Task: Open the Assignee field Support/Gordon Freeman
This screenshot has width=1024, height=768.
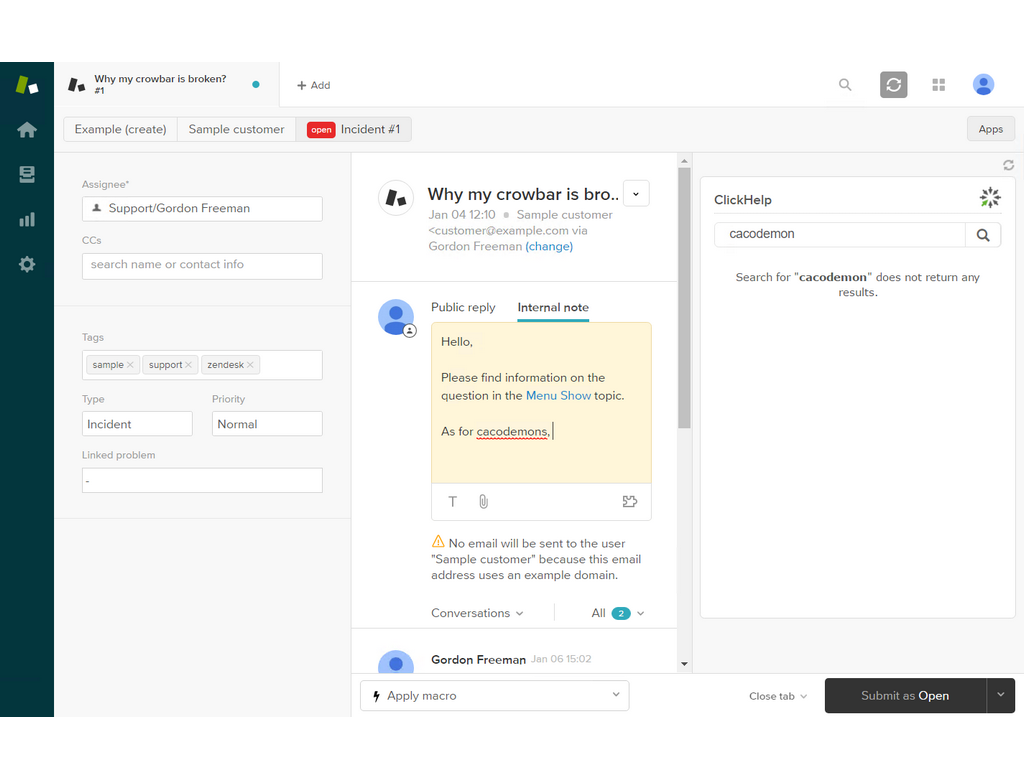Action: (x=202, y=208)
